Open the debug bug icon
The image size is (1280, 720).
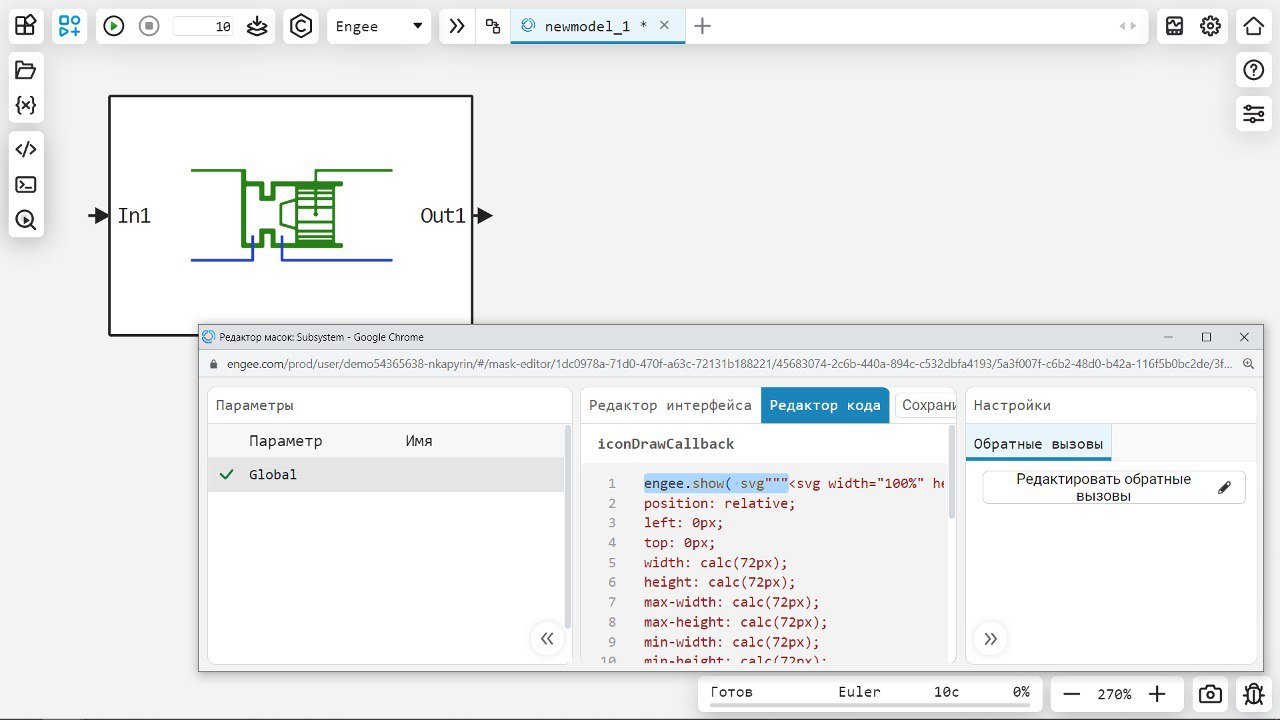(x=1254, y=694)
